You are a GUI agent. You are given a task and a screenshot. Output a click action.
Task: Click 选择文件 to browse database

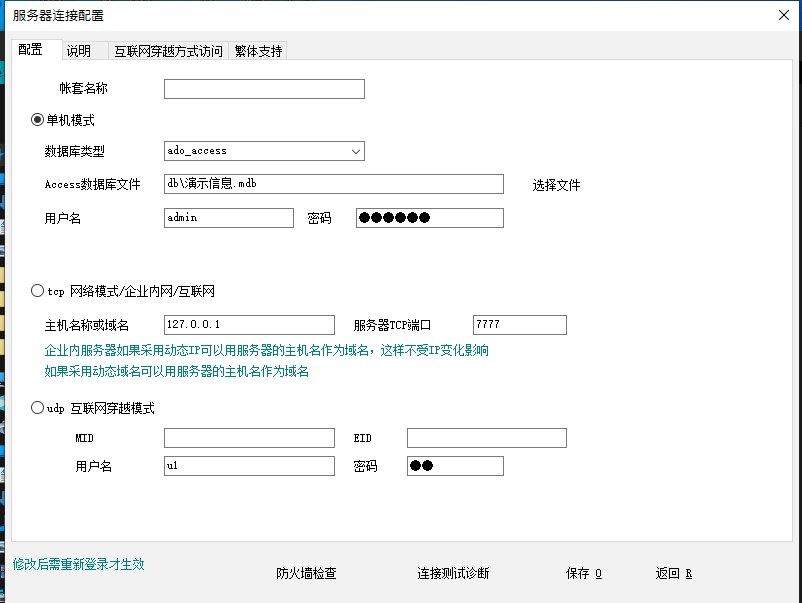(x=556, y=185)
